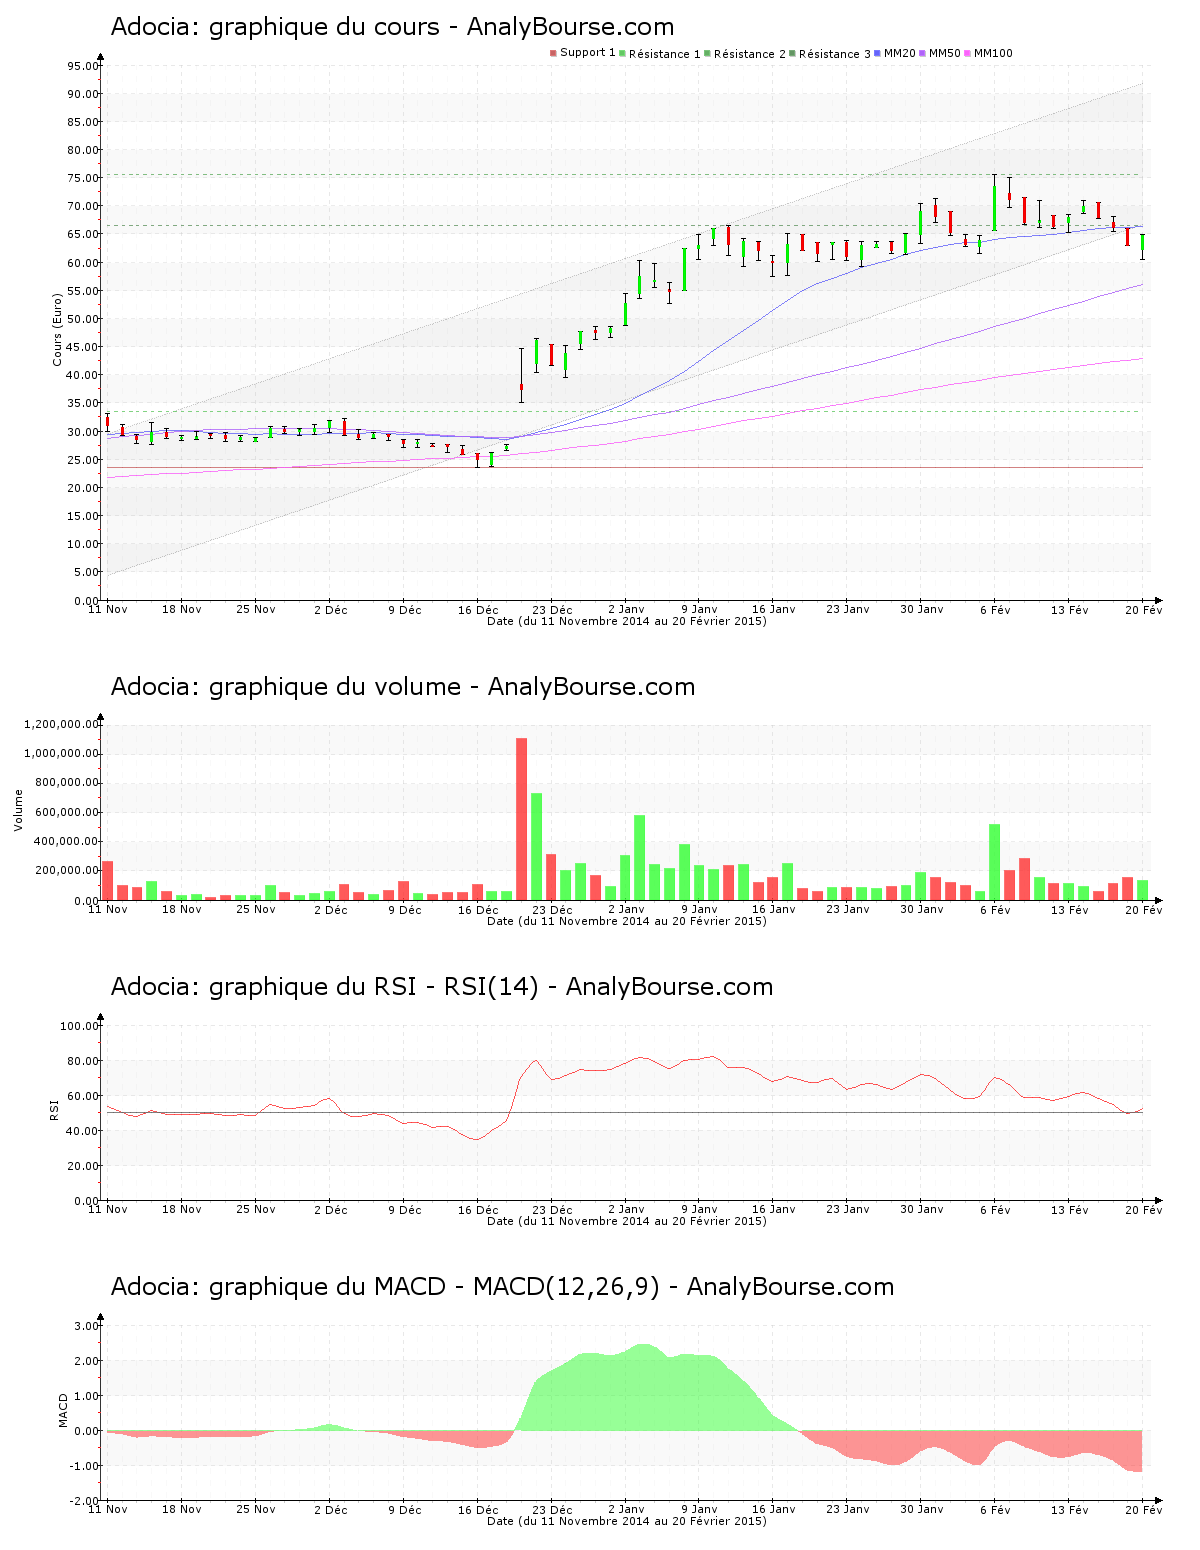Viewport: 1200px width, 1550px height.
Task: Select the Résistance 2 legend label
Action: tap(749, 54)
